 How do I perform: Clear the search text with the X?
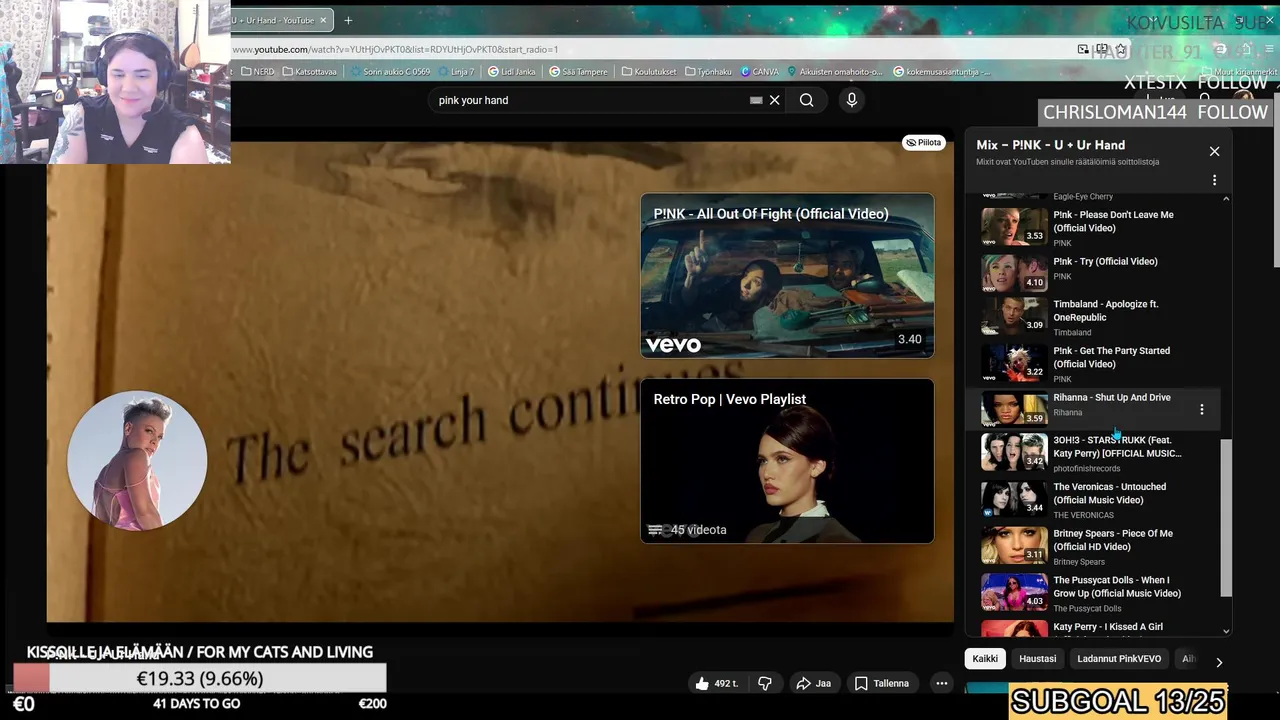[774, 100]
